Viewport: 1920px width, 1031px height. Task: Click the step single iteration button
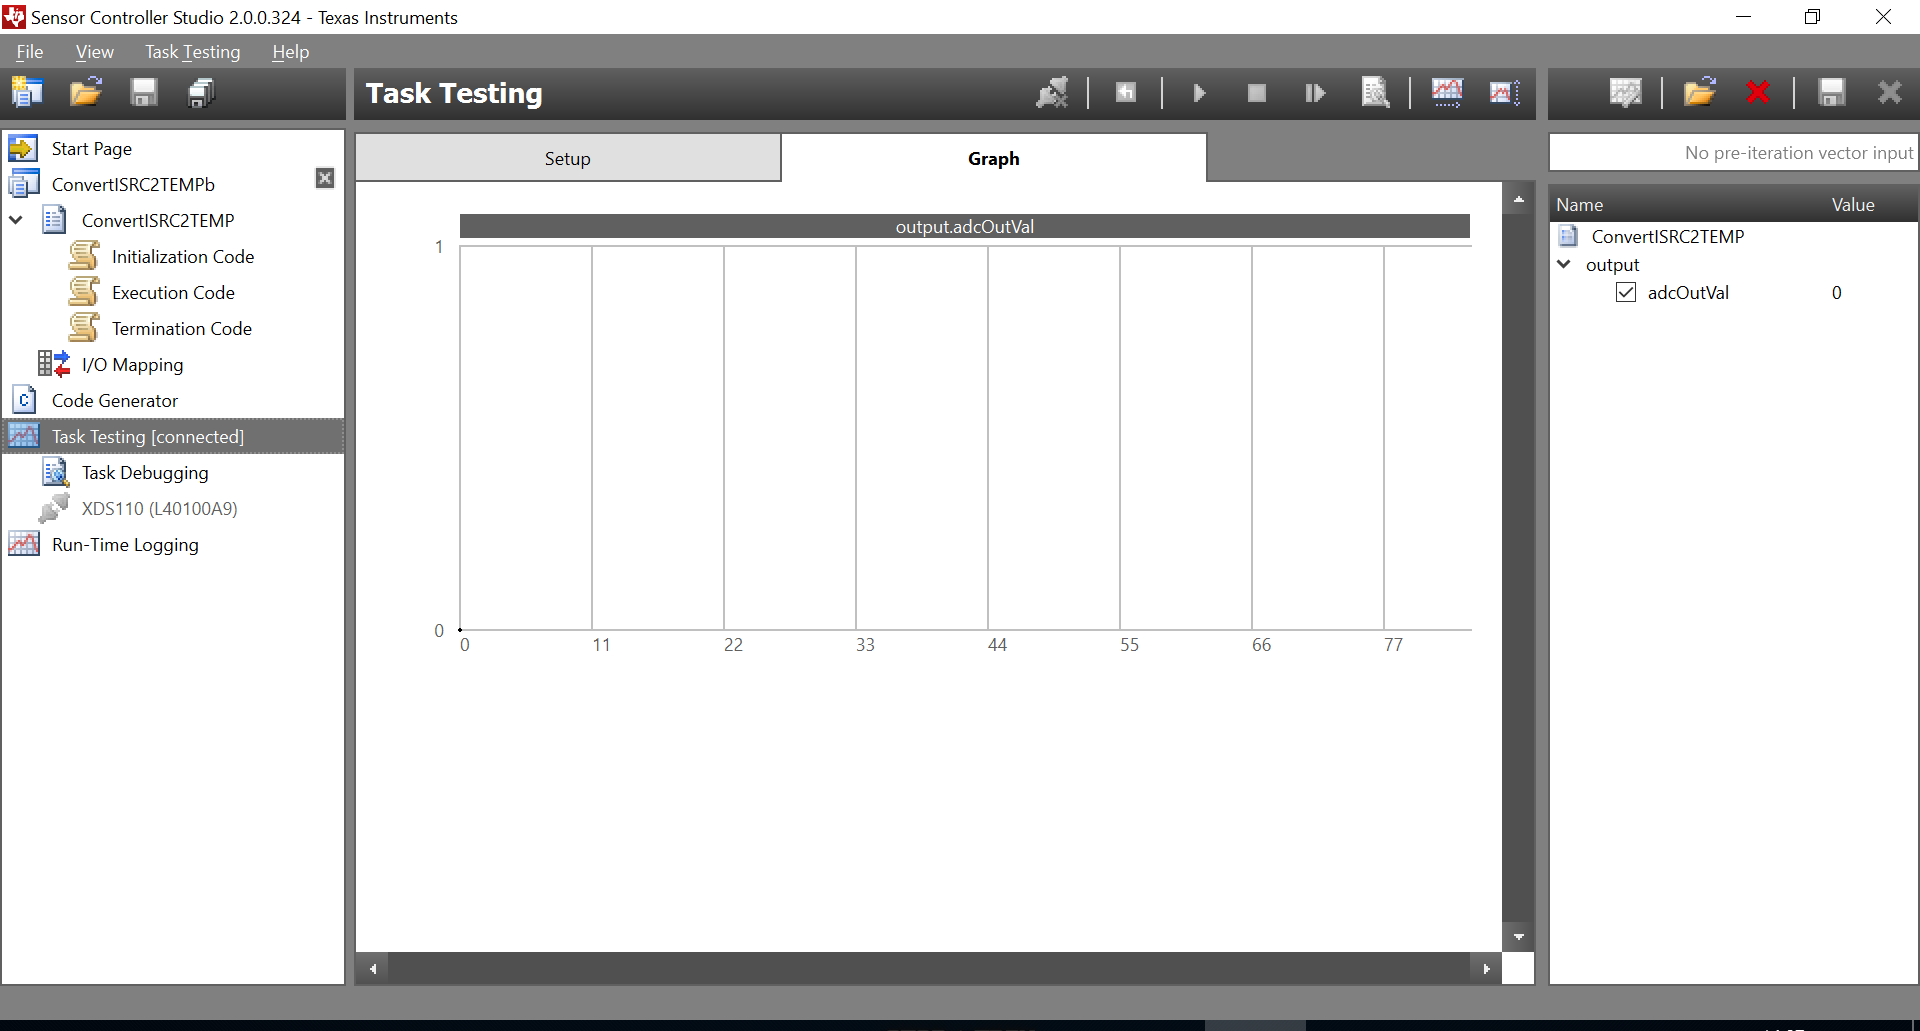(x=1315, y=93)
